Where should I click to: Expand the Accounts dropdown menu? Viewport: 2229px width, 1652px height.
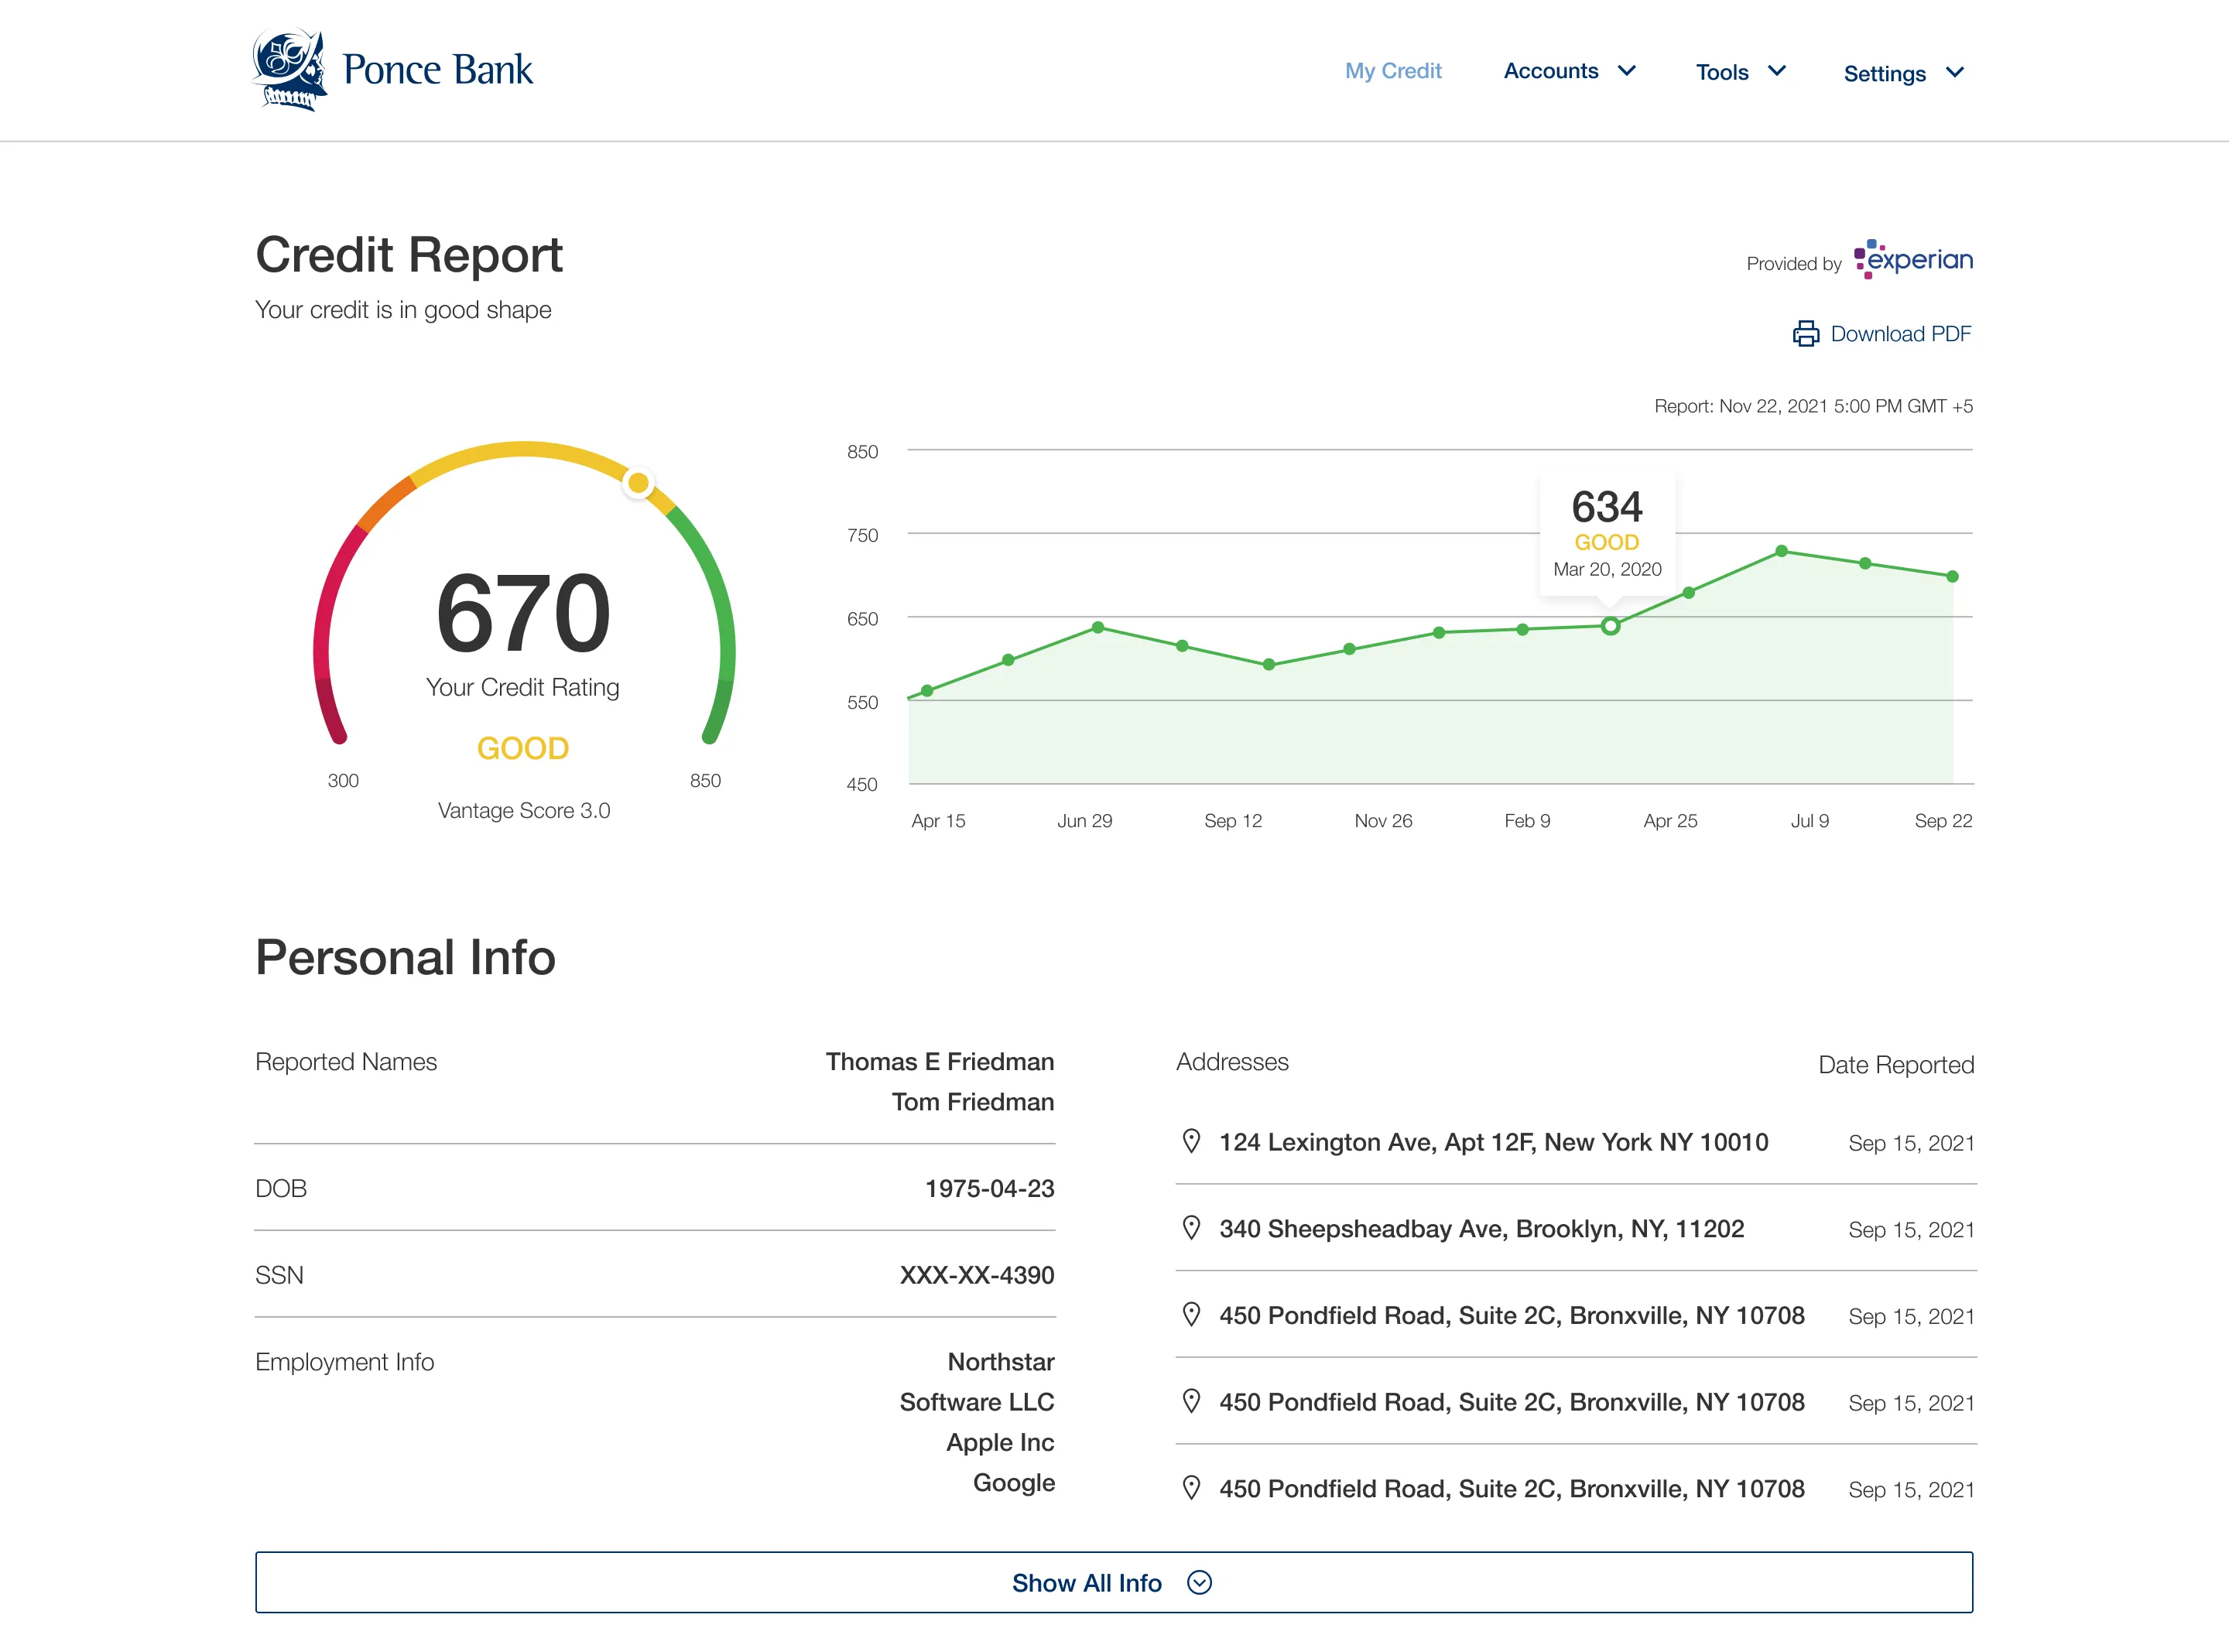point(1627,71)
